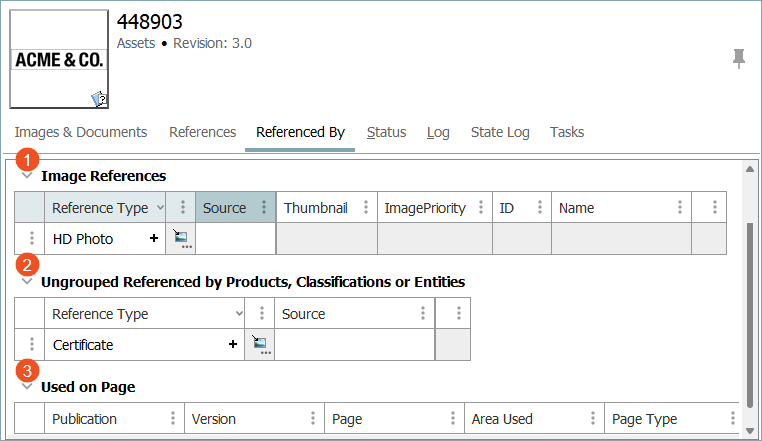Open the State Log tab
762x441 pixels.
(x=500, y=132)
